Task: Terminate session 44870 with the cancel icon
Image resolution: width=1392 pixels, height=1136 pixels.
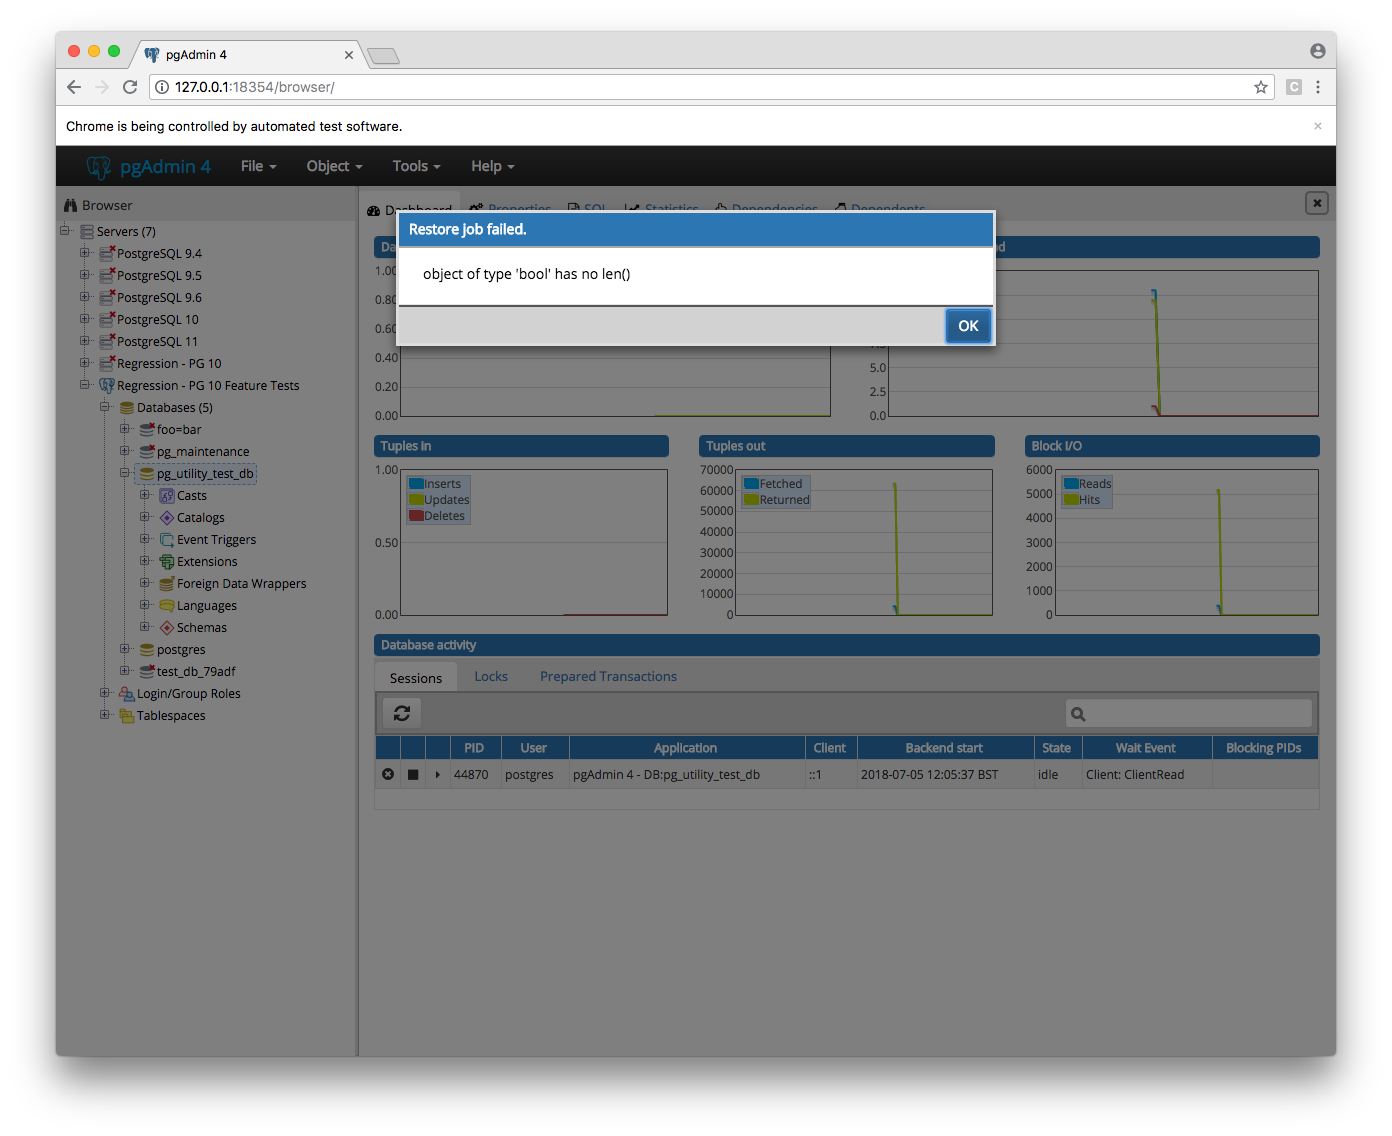Action: [388, 774]
